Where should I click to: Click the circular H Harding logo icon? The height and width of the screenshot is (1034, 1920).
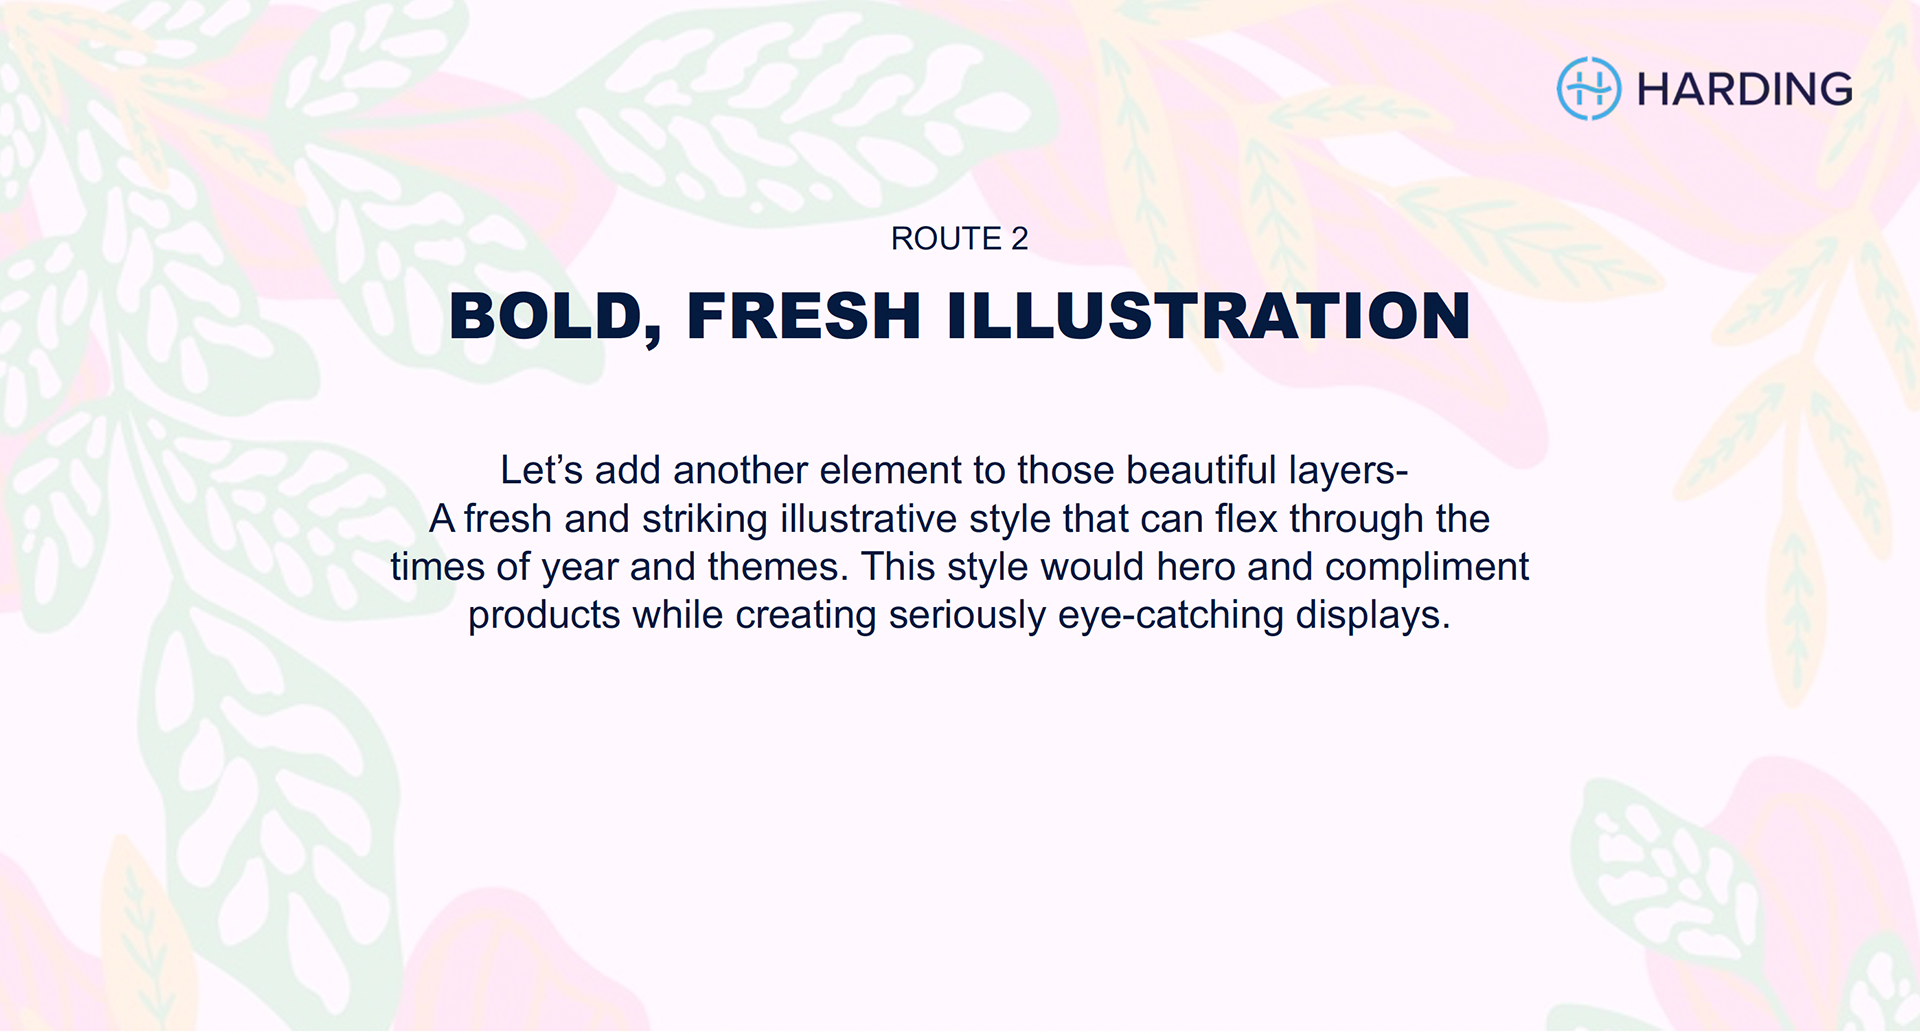click(1588, 89)
